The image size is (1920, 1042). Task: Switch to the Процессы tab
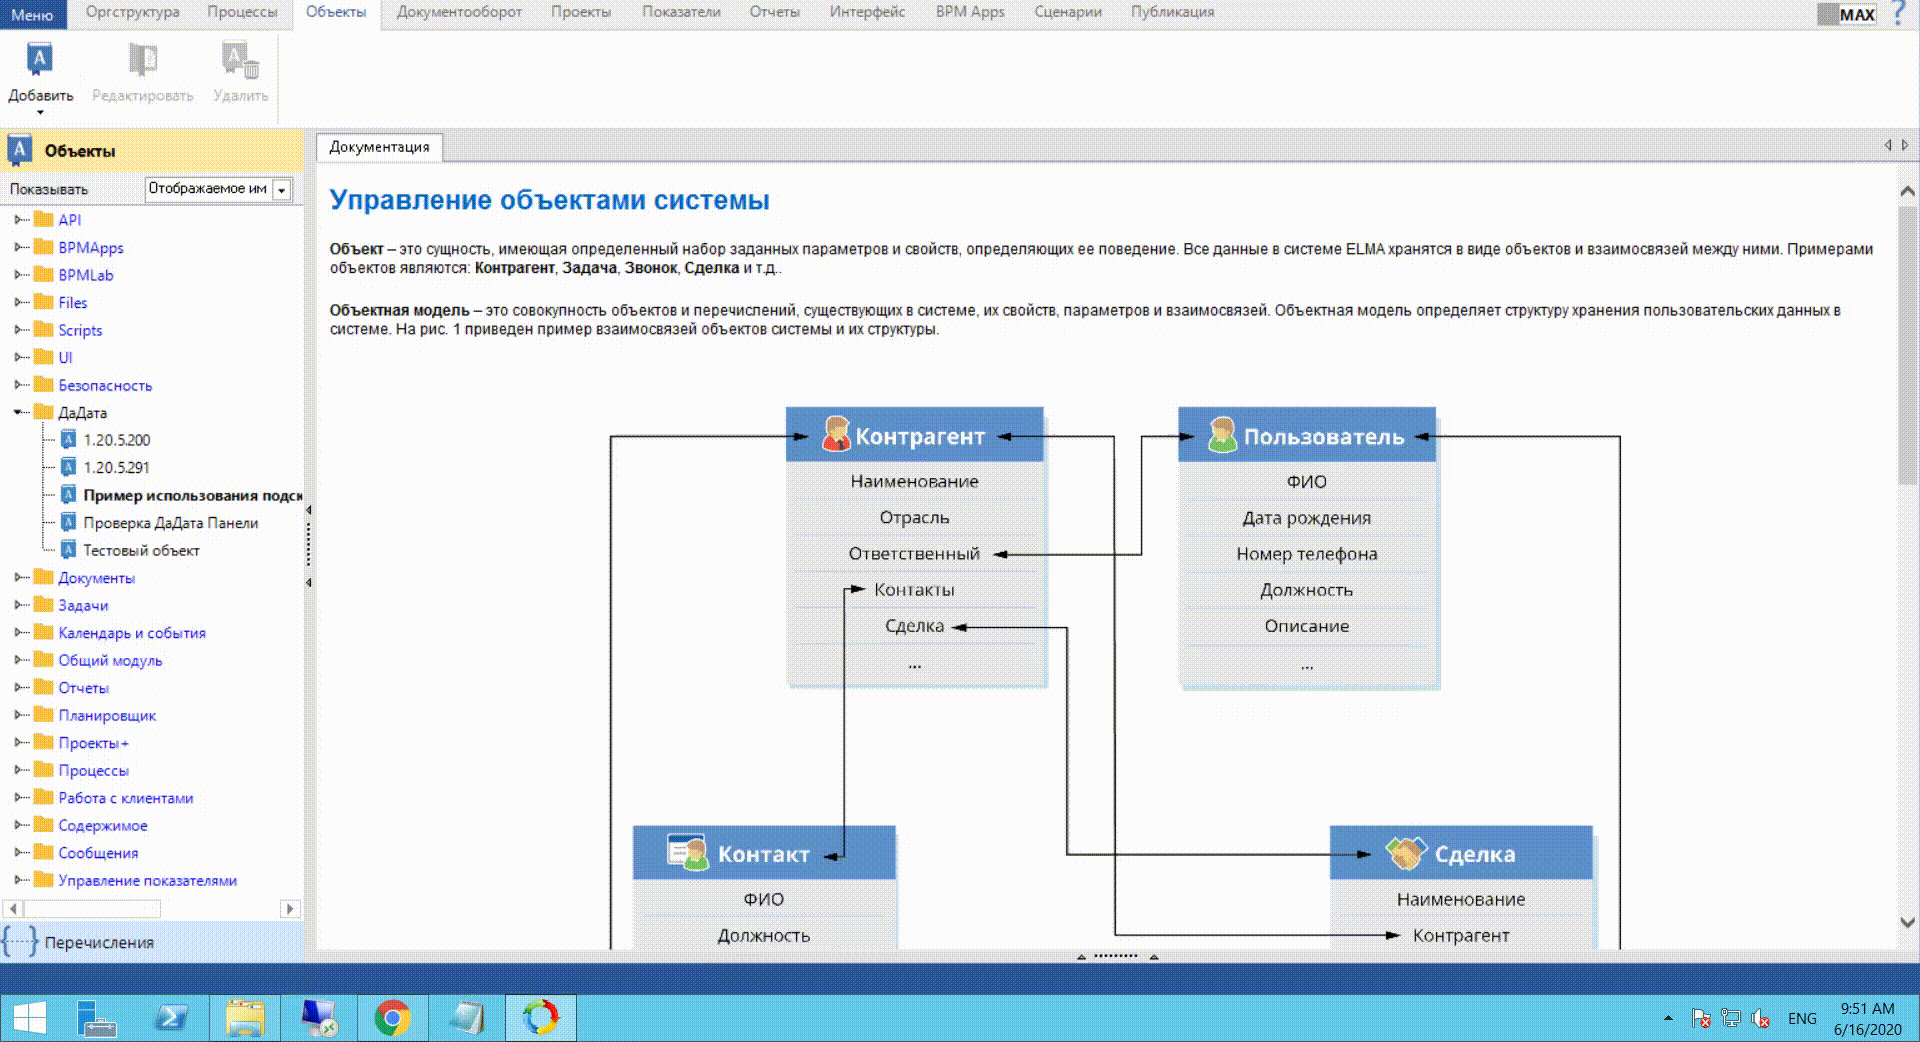click(x=242, y=12)
